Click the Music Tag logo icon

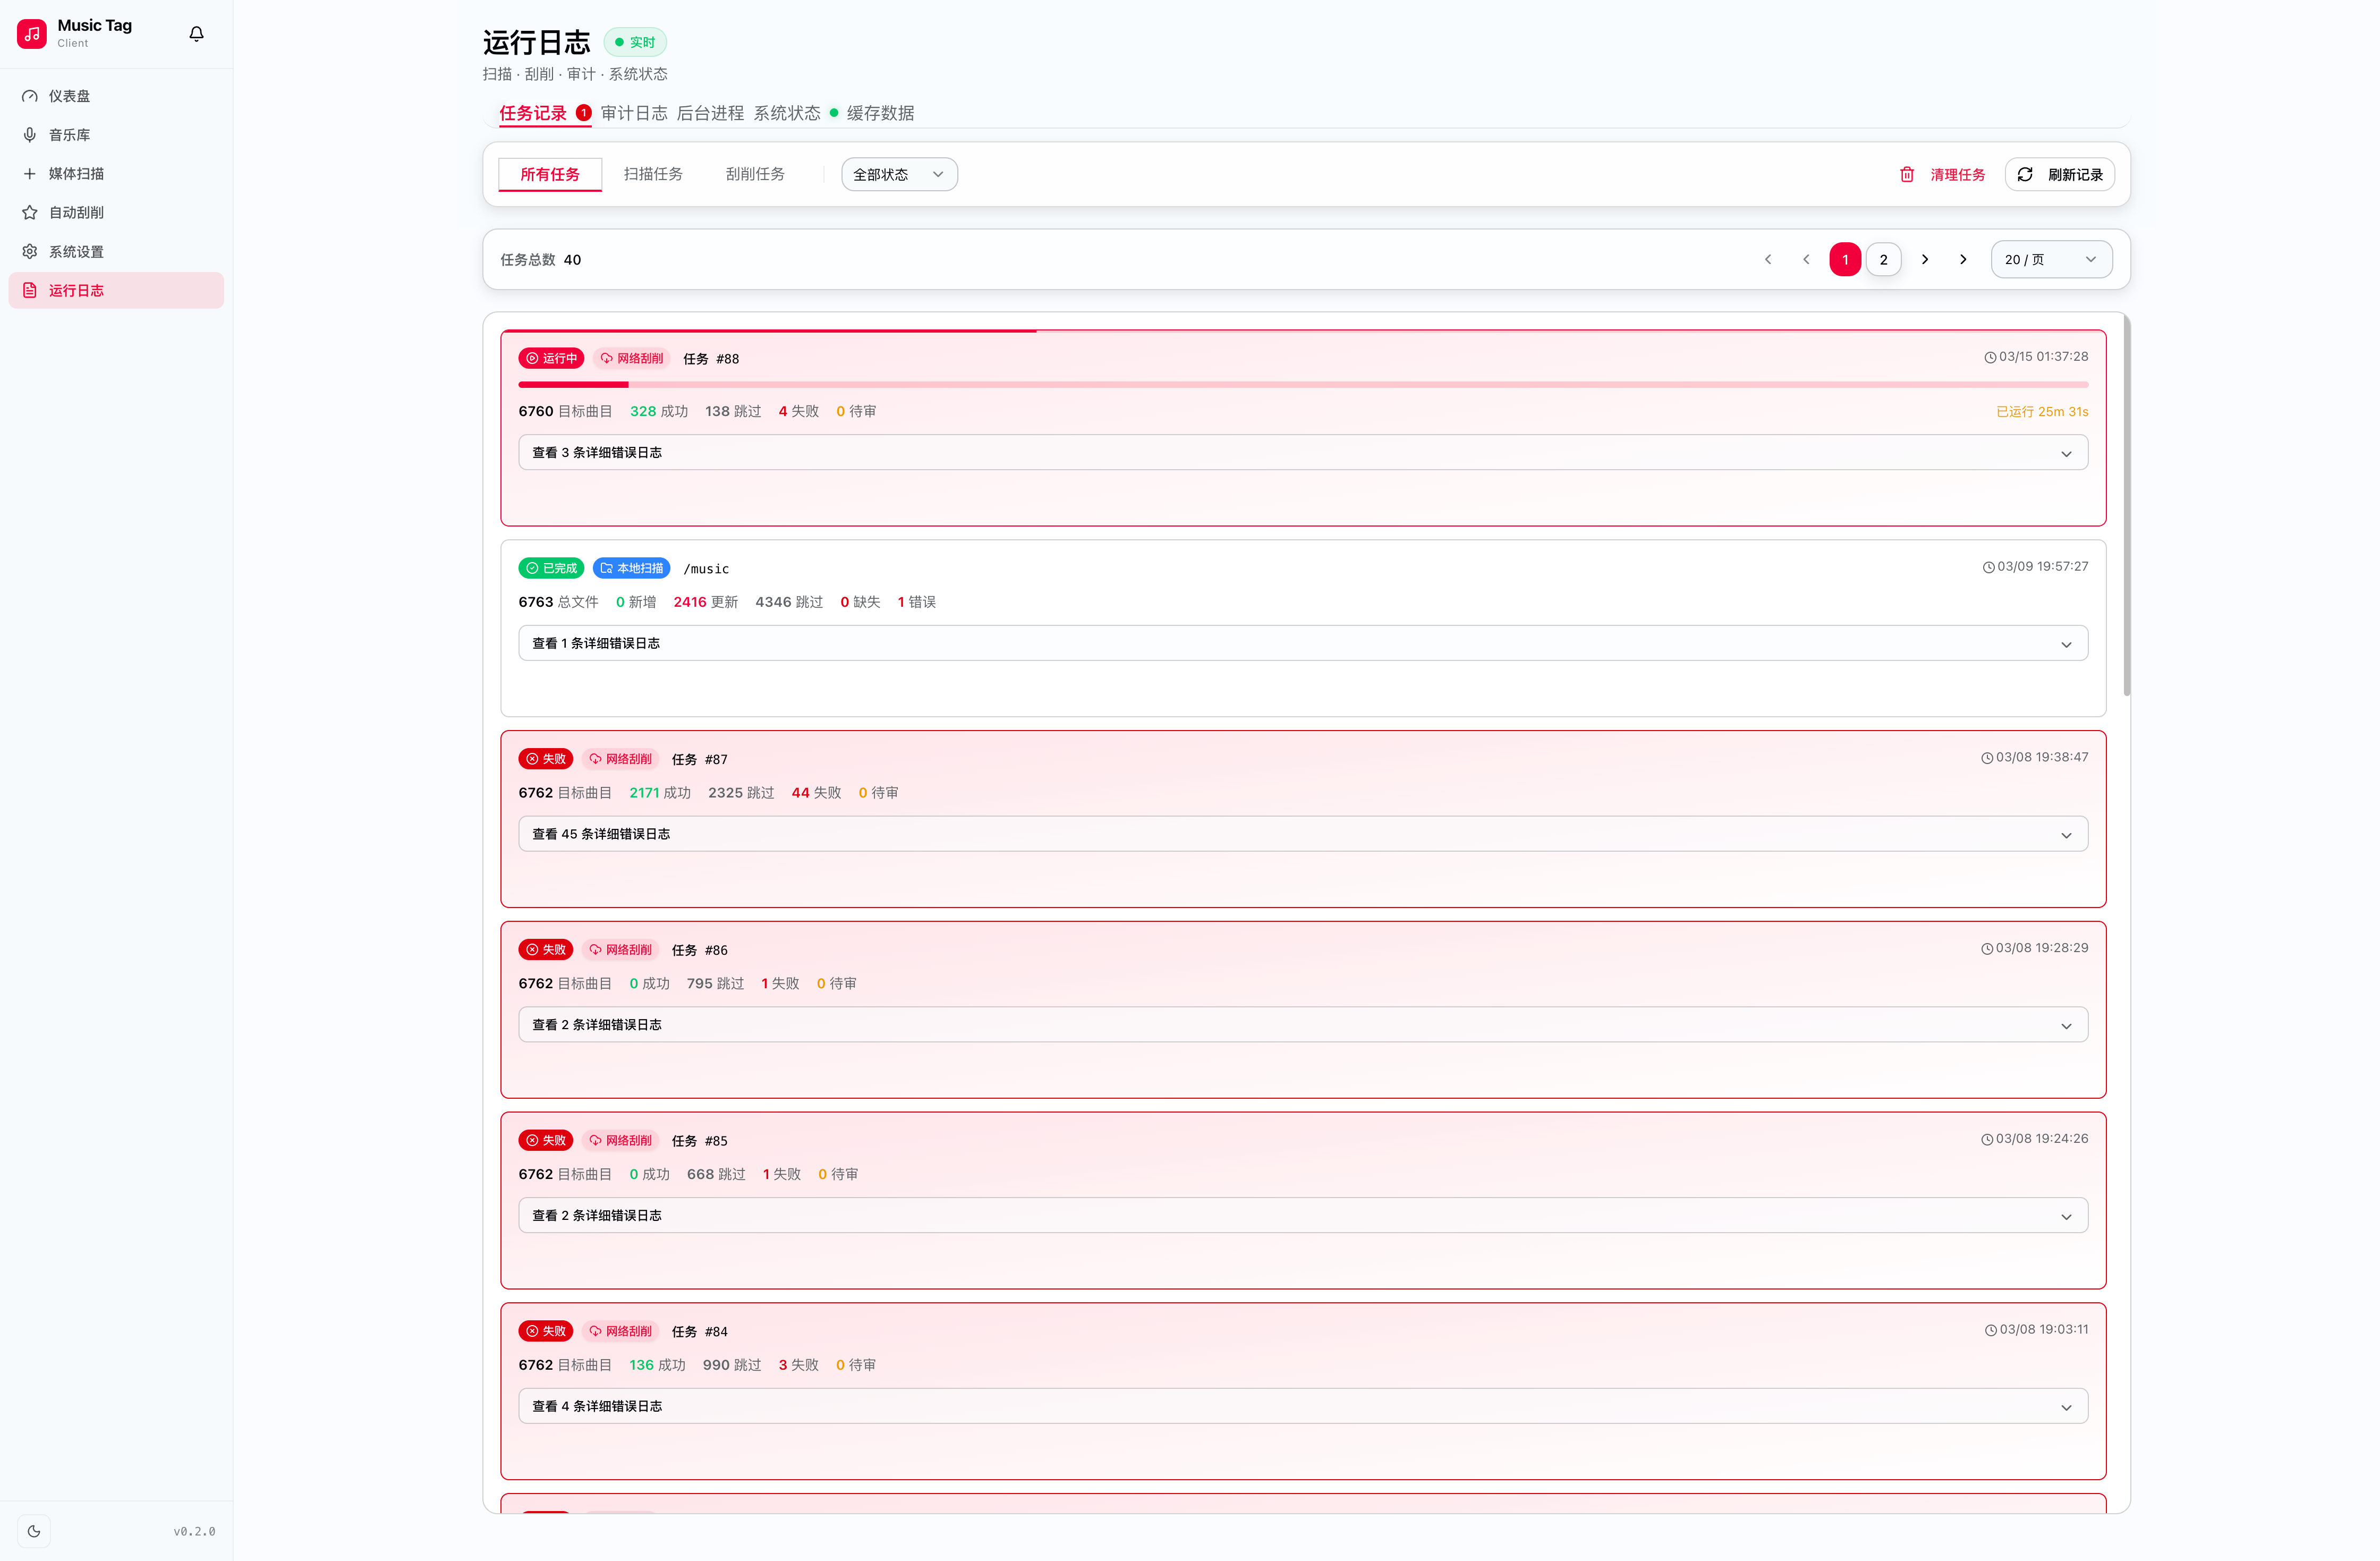pyautogui.click(x=32, y=34)
